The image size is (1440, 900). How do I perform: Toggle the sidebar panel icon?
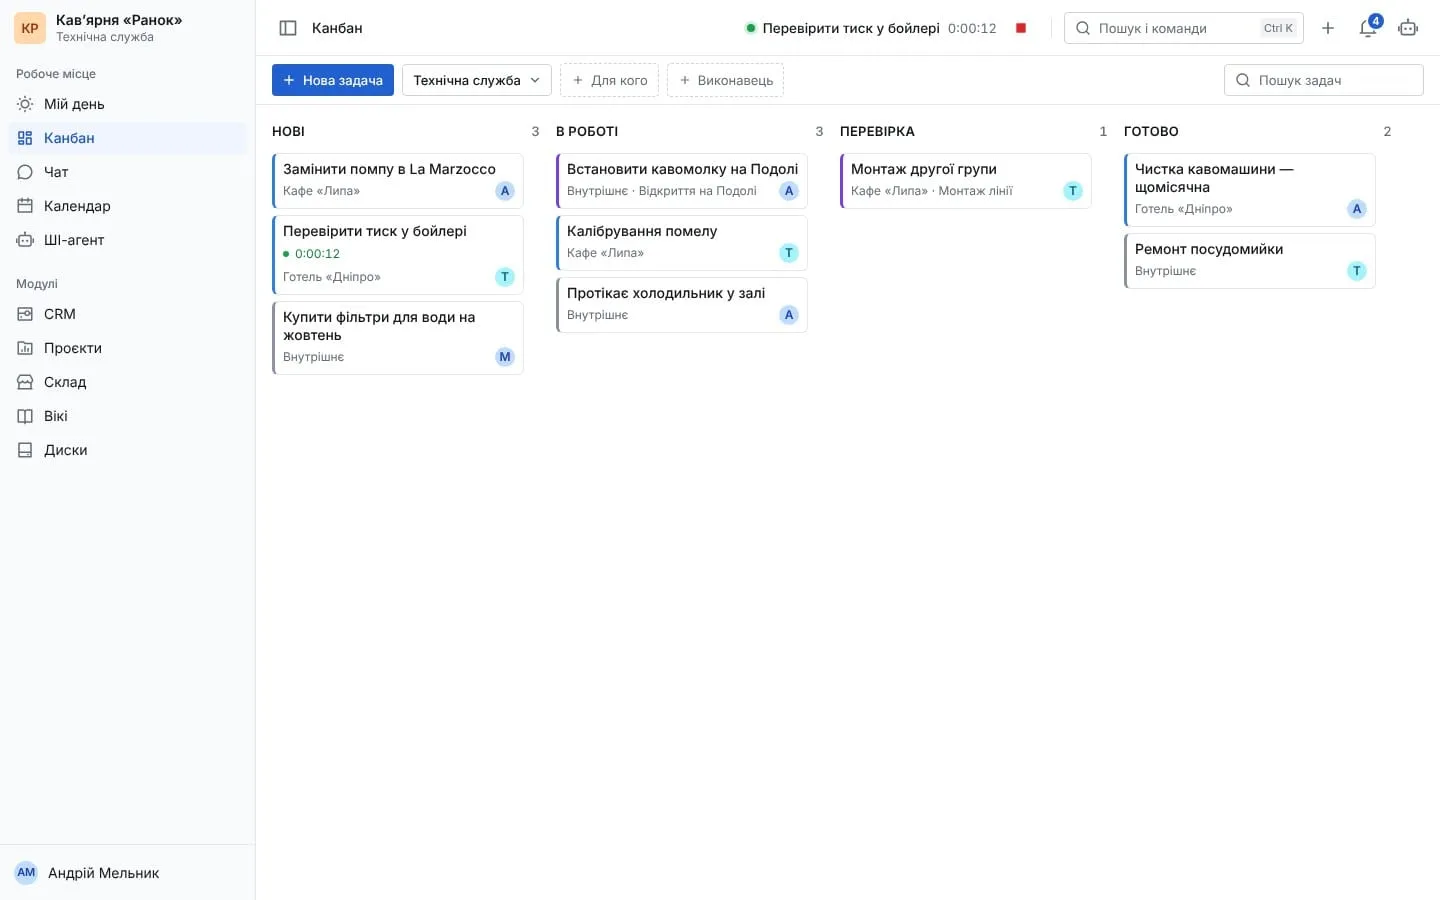tap(288, 28)
